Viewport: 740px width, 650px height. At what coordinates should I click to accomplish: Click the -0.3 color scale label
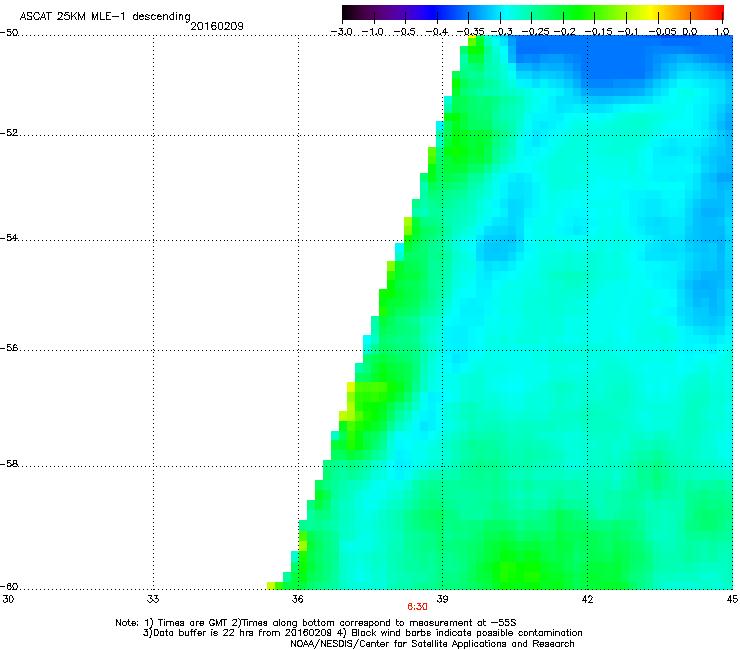(x=501, y=32)
